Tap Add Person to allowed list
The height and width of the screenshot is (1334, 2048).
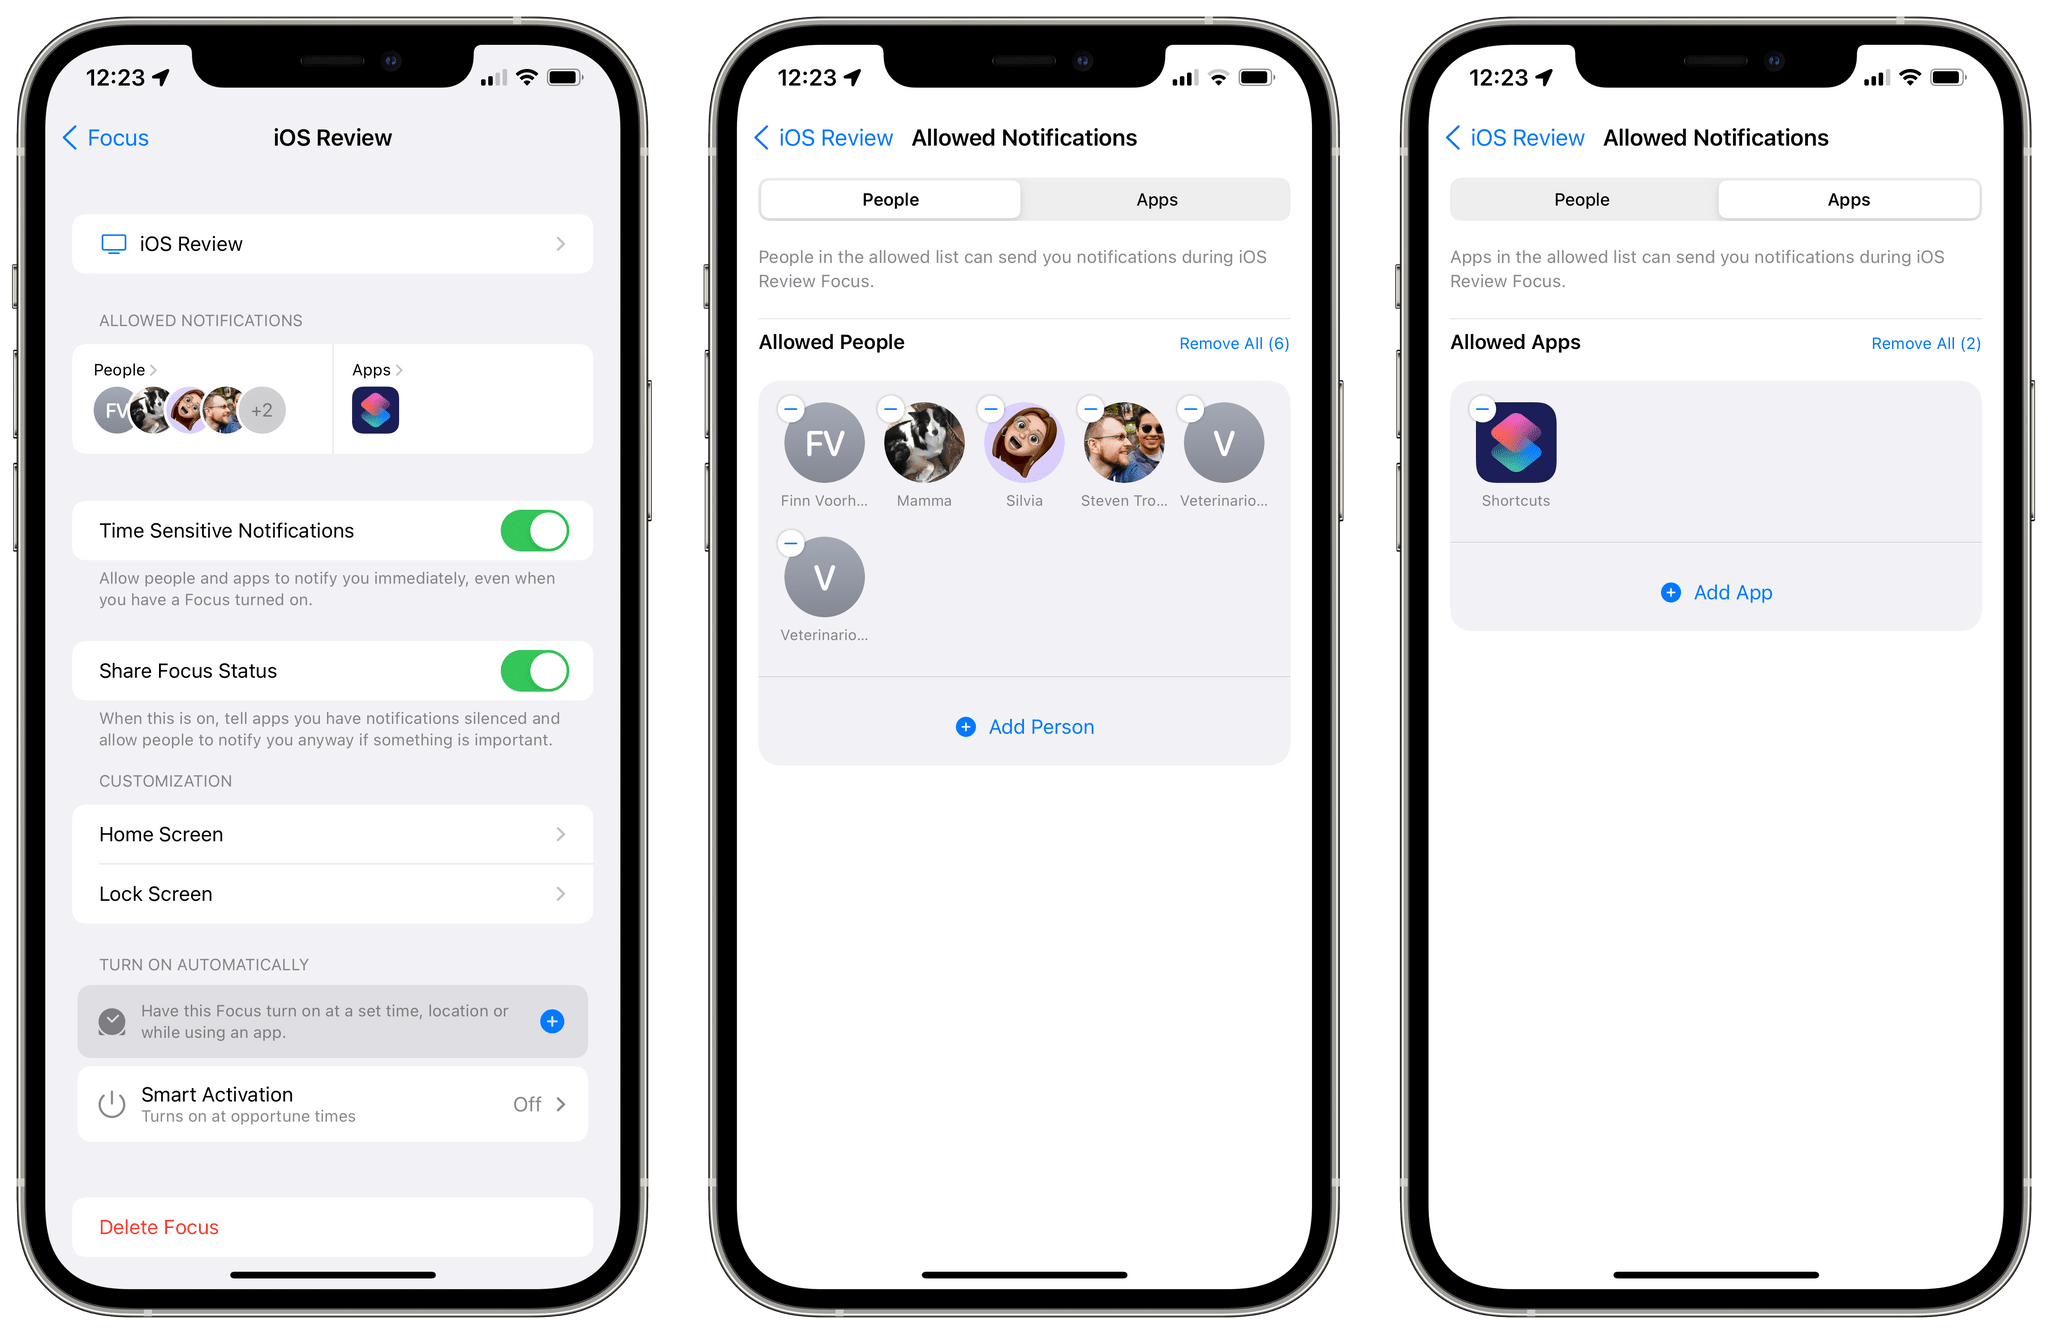[1025, 727]
